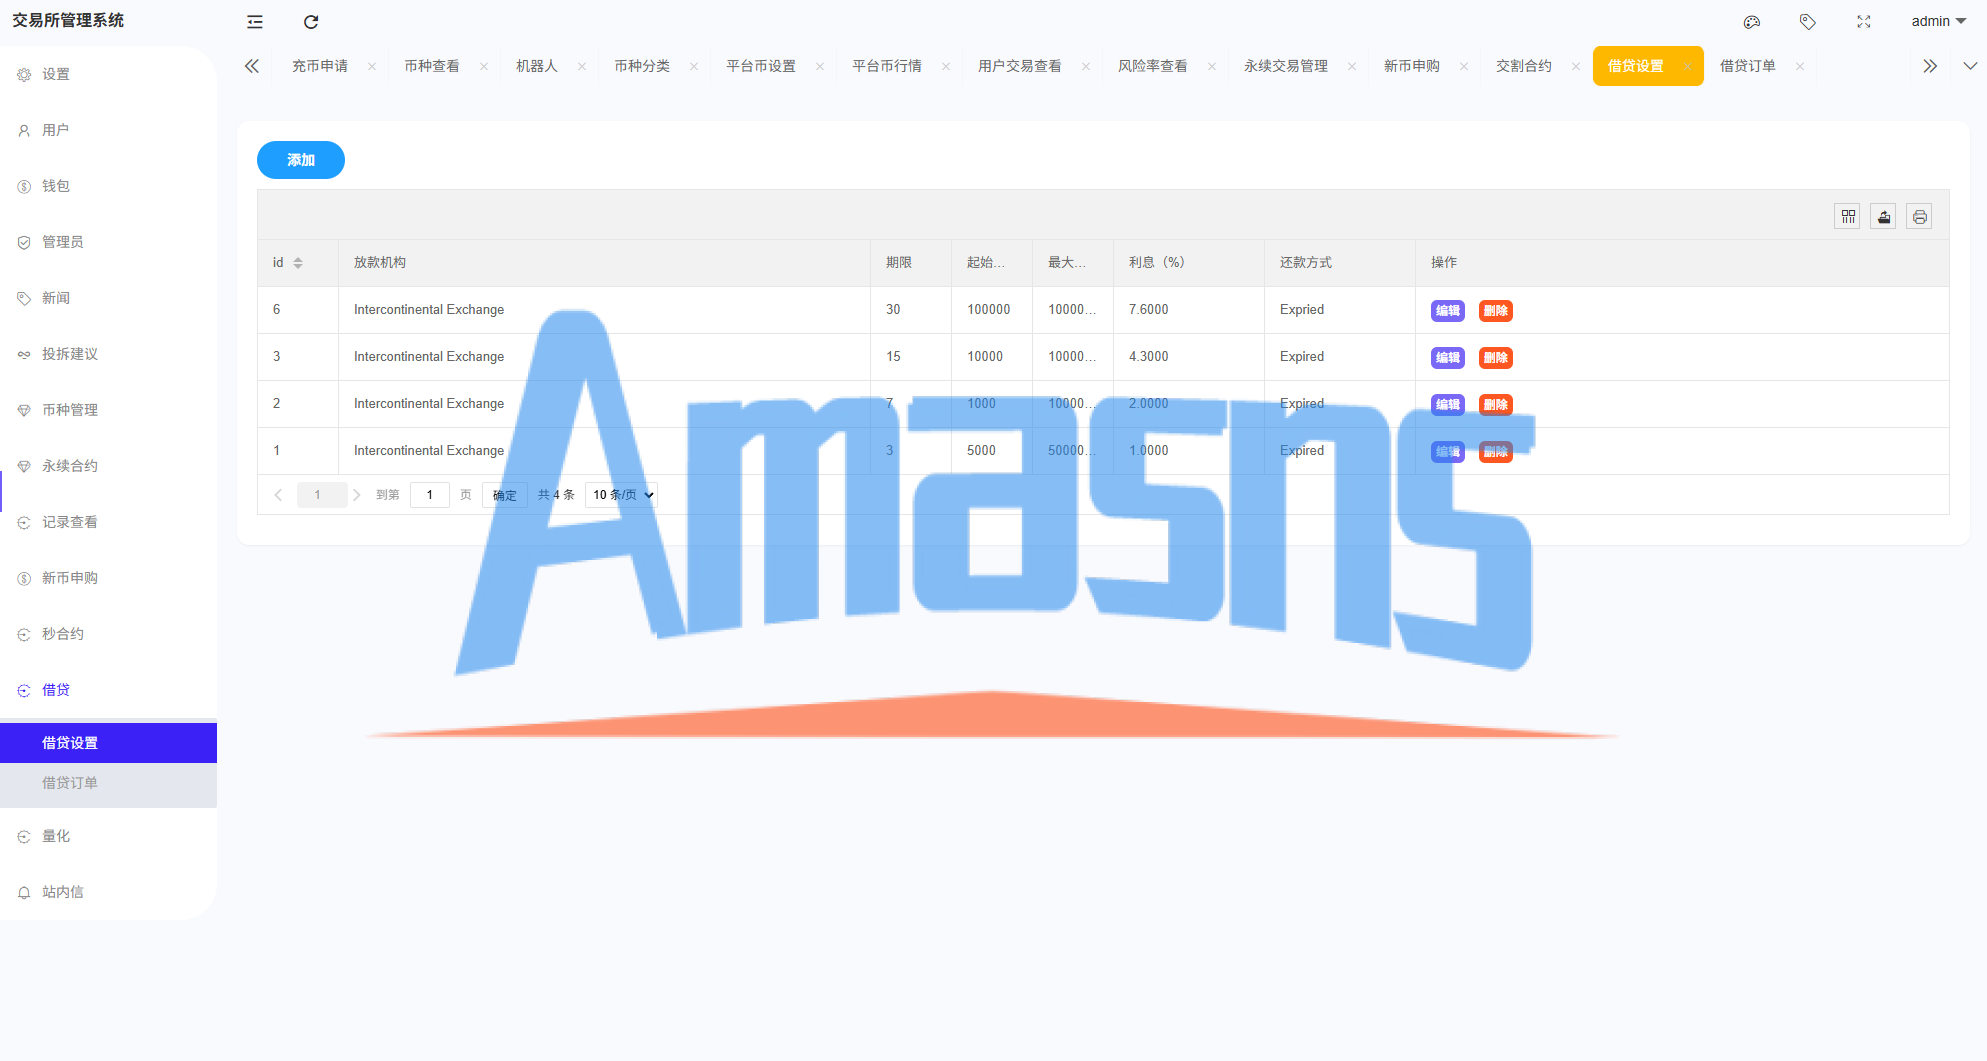Open 借贷订单 in the sidebar
The width and height of the screenshot is (1987, 1061).
[70, 783]
